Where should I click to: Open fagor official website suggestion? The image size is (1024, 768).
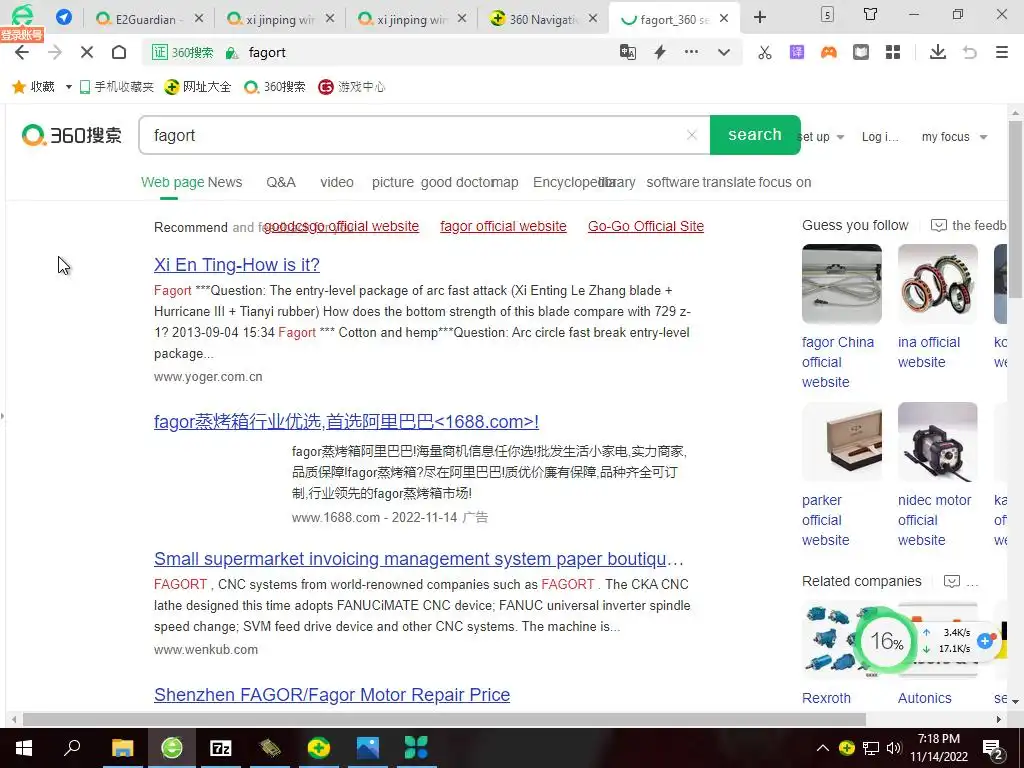503,226
